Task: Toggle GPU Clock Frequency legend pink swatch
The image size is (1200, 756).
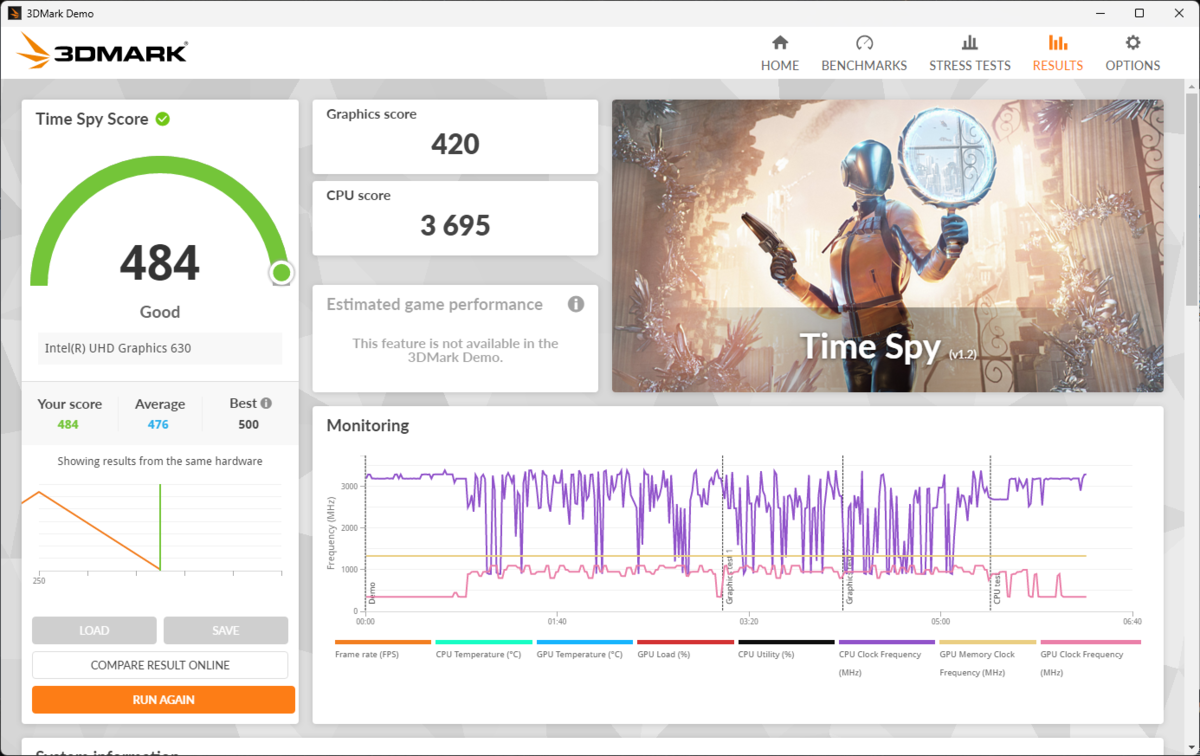Action: (1090, 642)
